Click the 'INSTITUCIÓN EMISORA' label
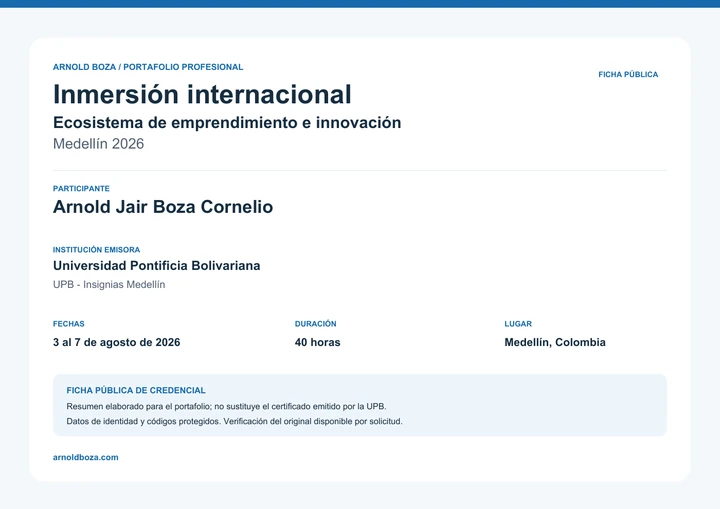Image resolution: width=720 pixels, height=509 pixels. click(96, 250)
